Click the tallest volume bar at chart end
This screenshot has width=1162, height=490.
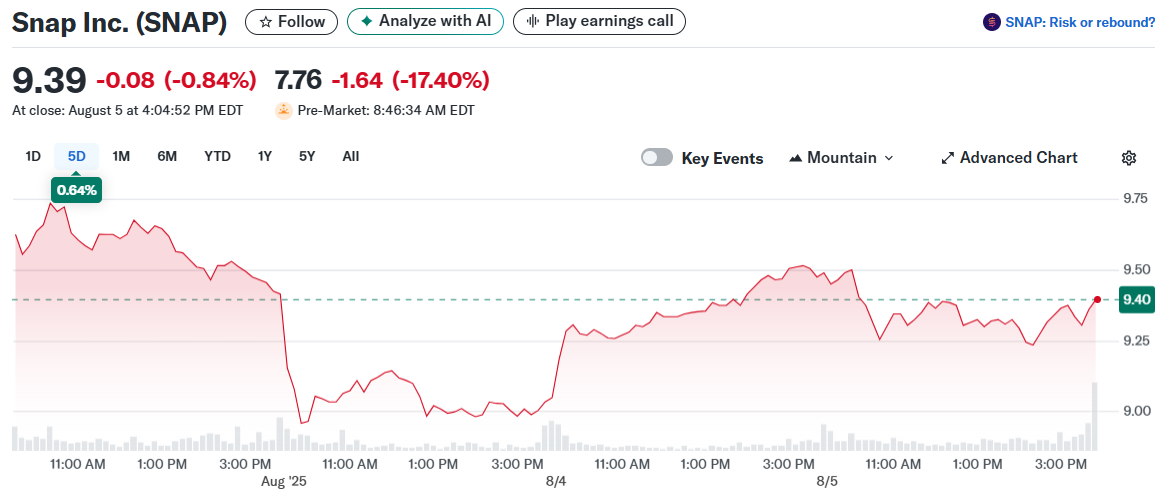coord(1094,417)
